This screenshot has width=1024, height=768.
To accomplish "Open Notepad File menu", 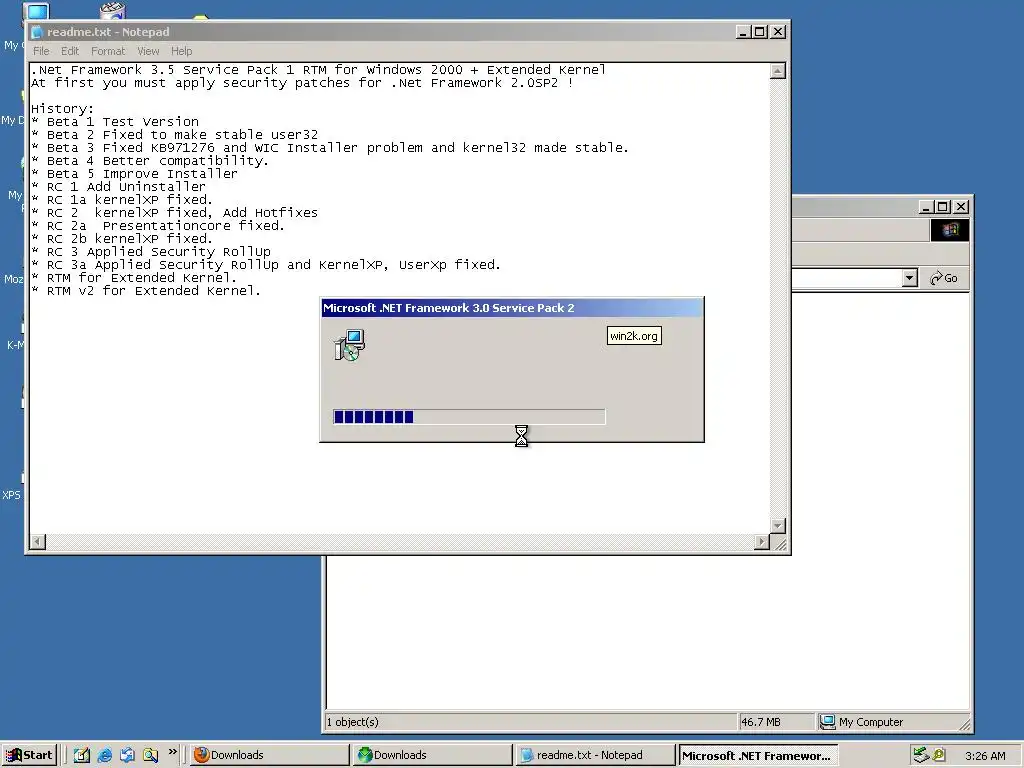I will [41, 51].
